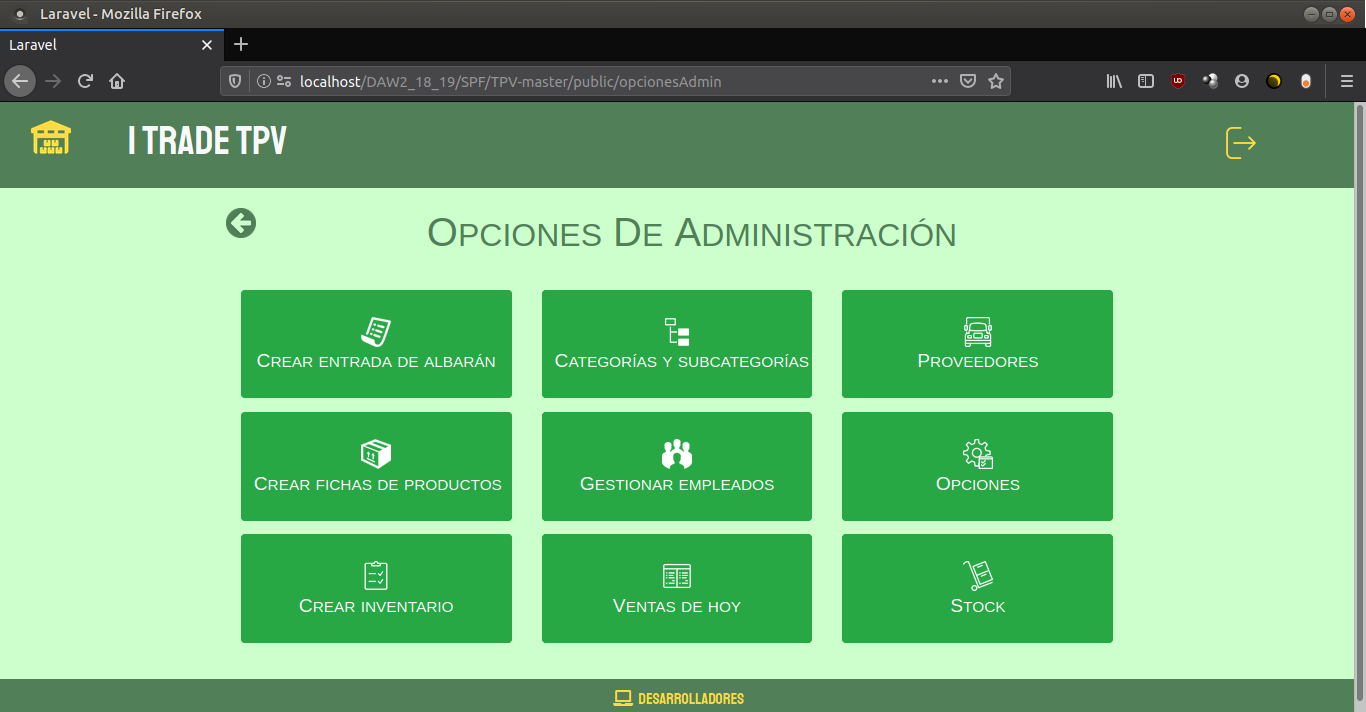
Task: Click the truck icon for Proveedores
Action: coord(977,332)
